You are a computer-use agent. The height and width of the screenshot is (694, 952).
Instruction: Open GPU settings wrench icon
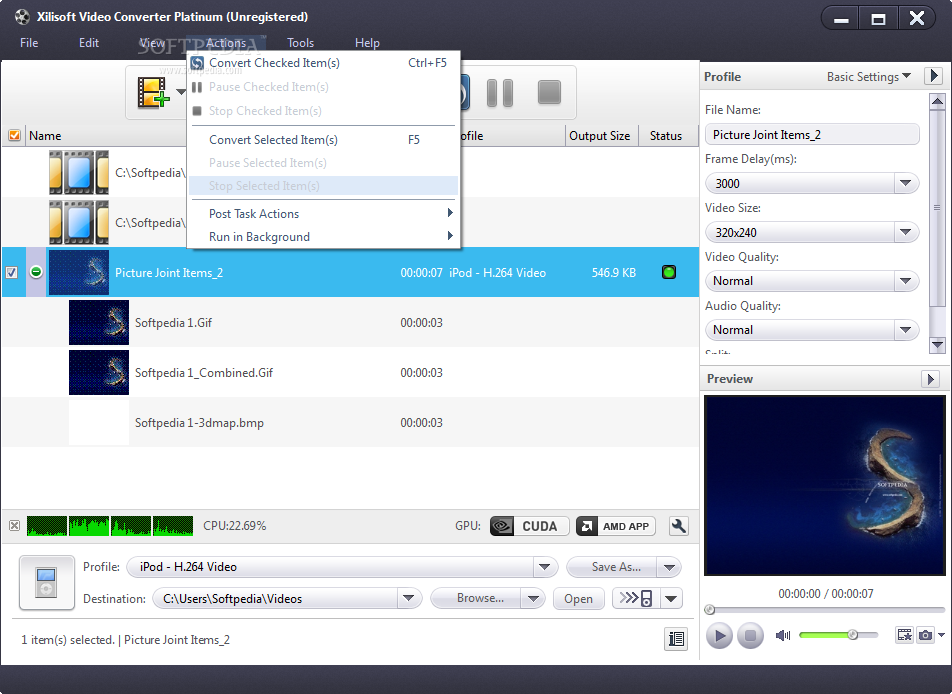click(678, 526)
